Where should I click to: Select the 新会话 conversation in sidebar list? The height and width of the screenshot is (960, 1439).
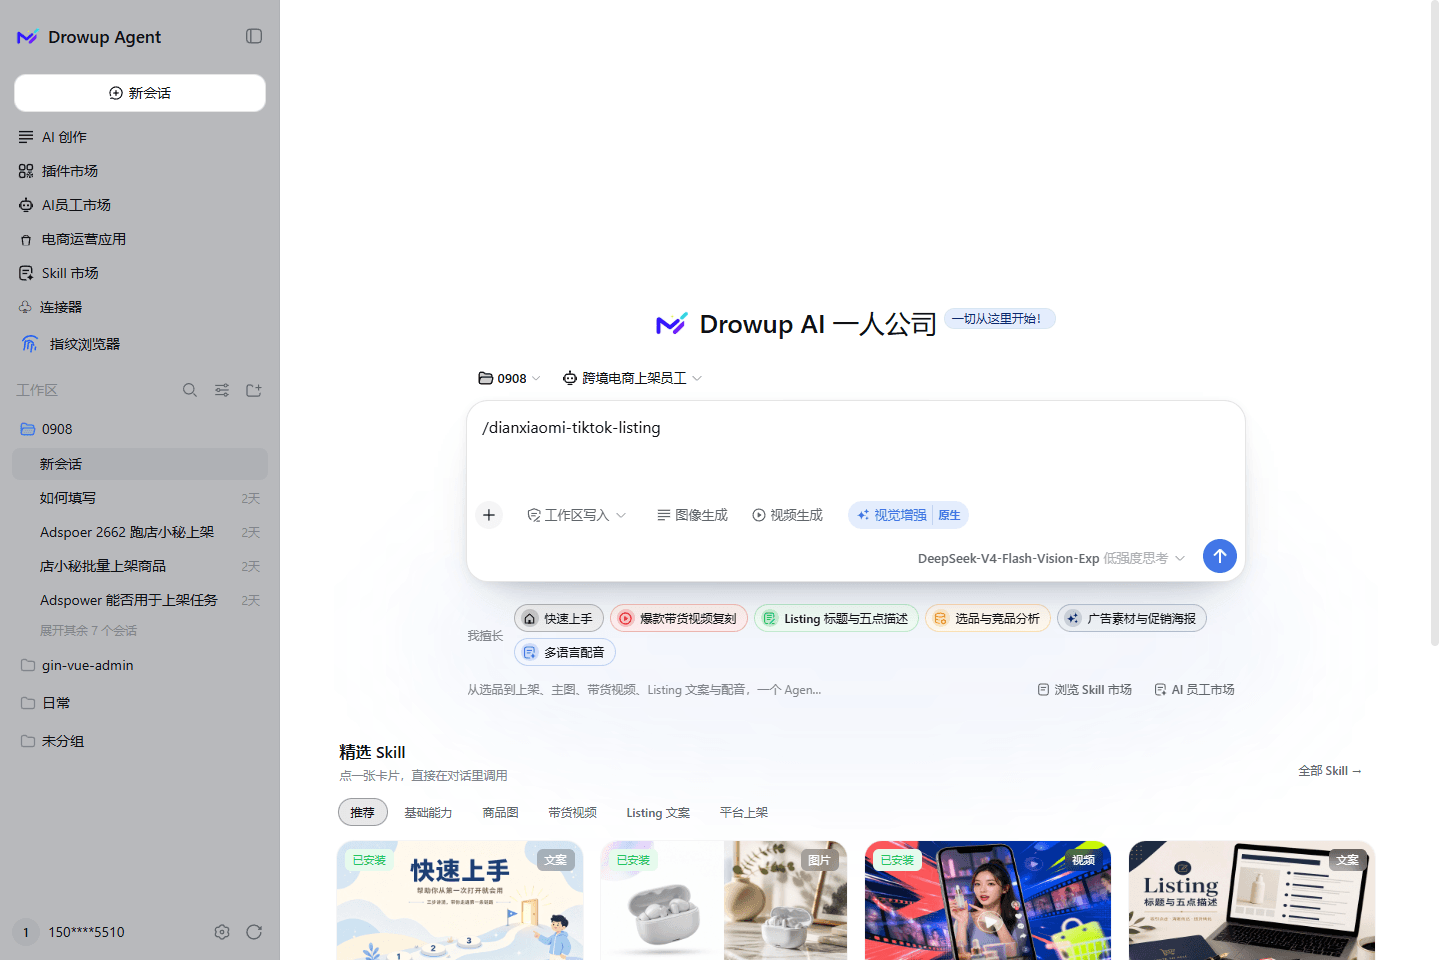point(140,464)
